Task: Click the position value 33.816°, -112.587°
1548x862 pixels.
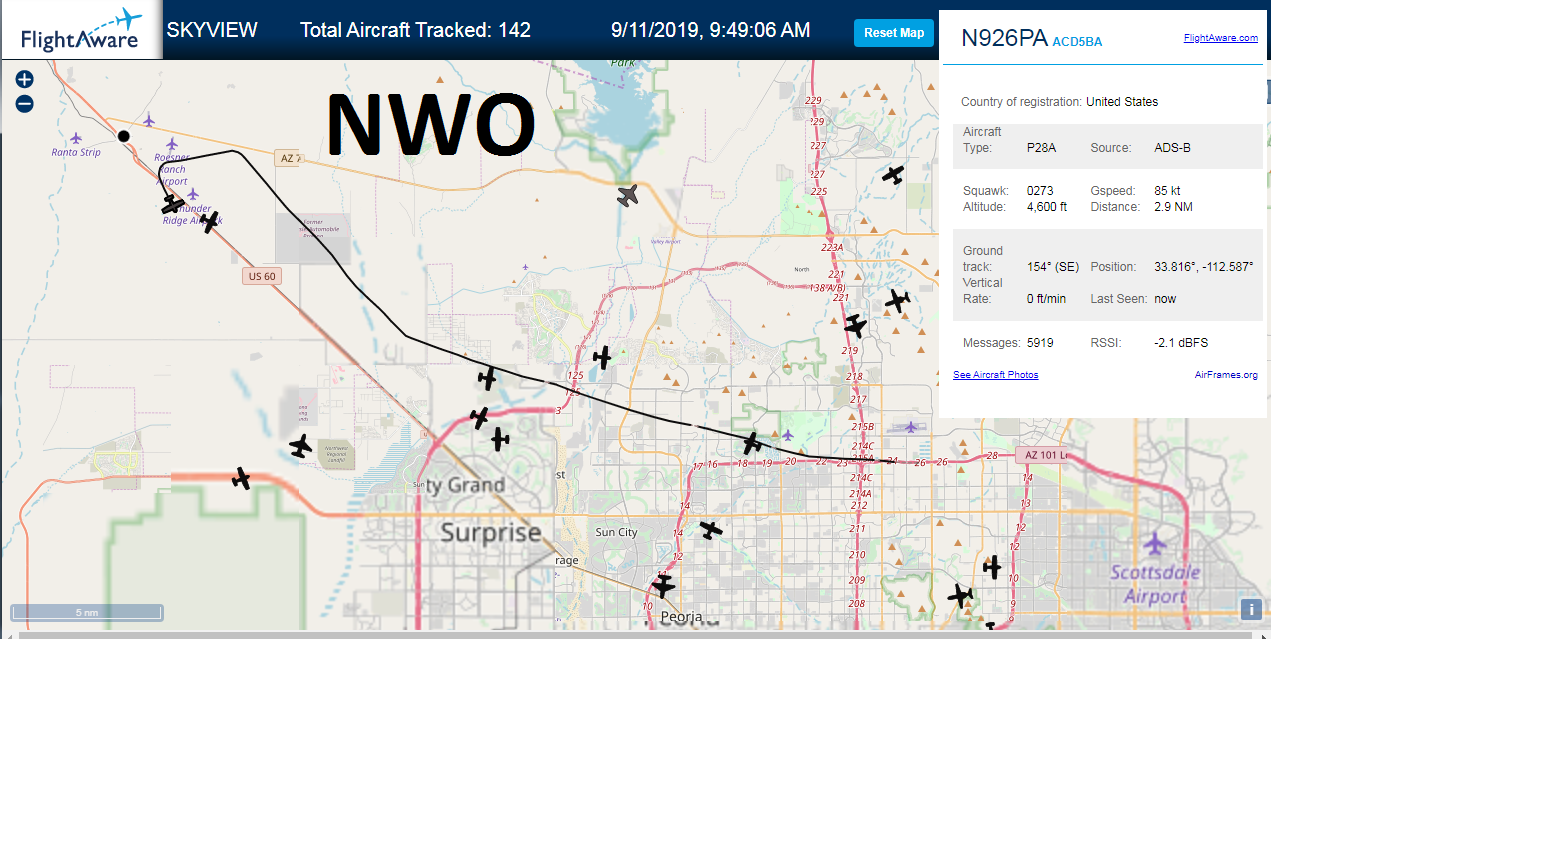Action: coord(1204,267)
